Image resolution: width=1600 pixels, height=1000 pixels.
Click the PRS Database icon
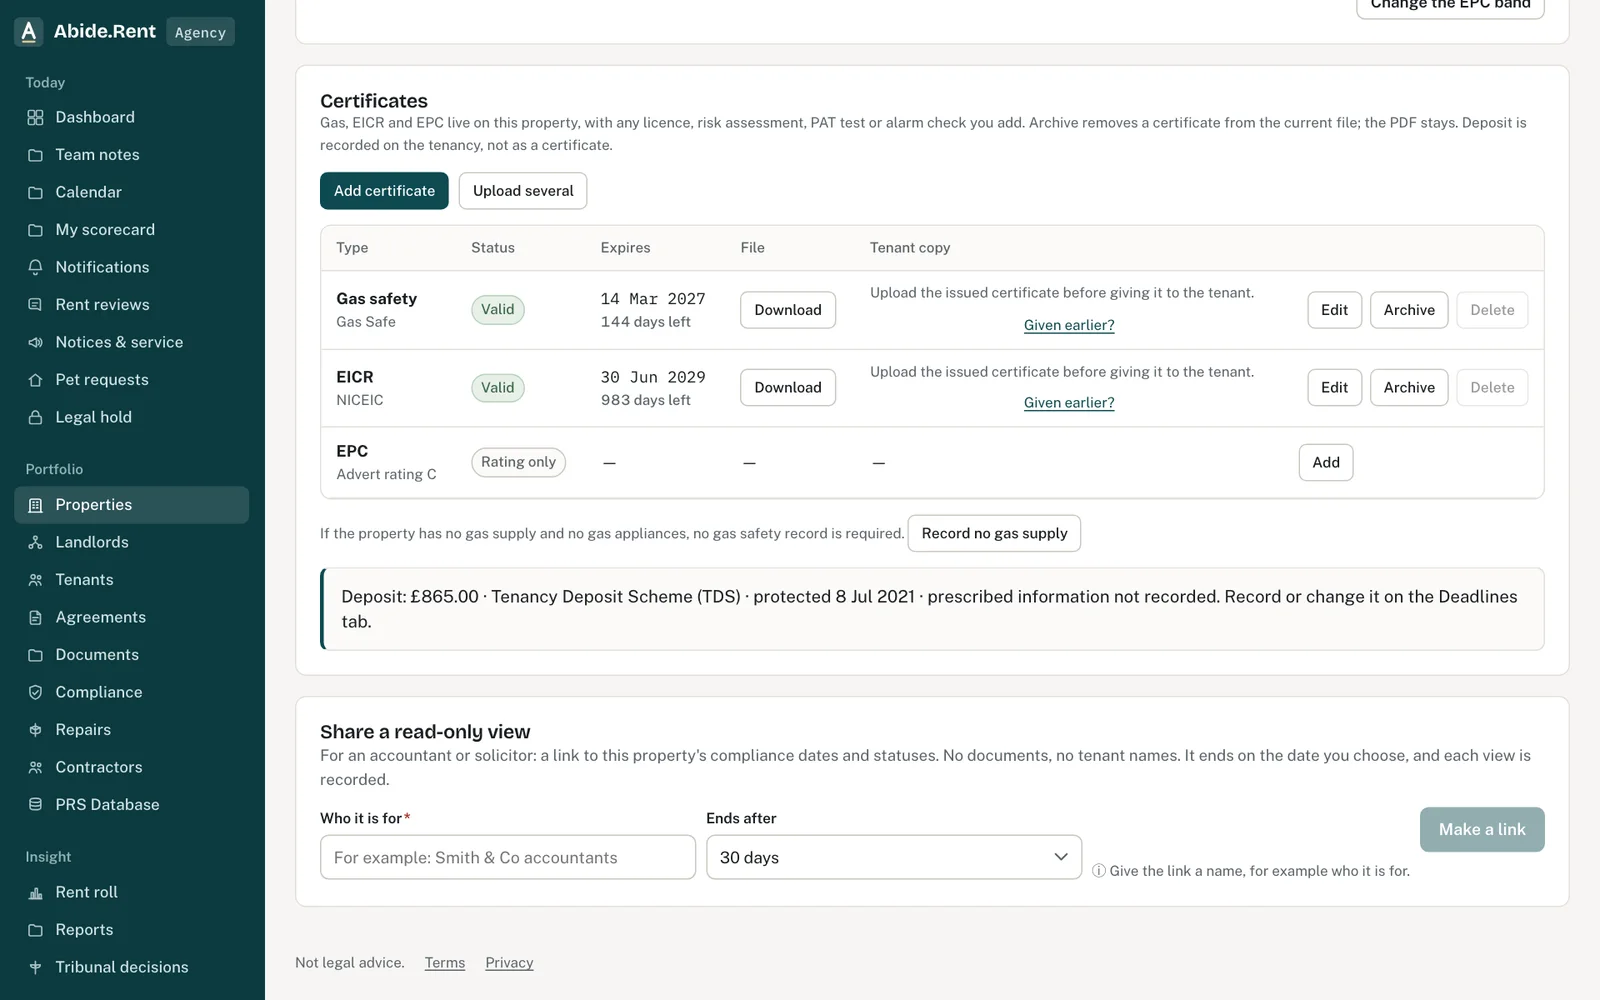click(x=35, y=805)
